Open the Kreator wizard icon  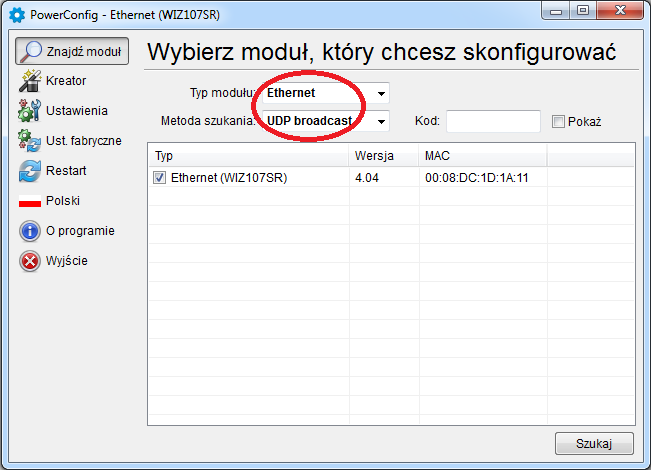click(x=30, y=81)
